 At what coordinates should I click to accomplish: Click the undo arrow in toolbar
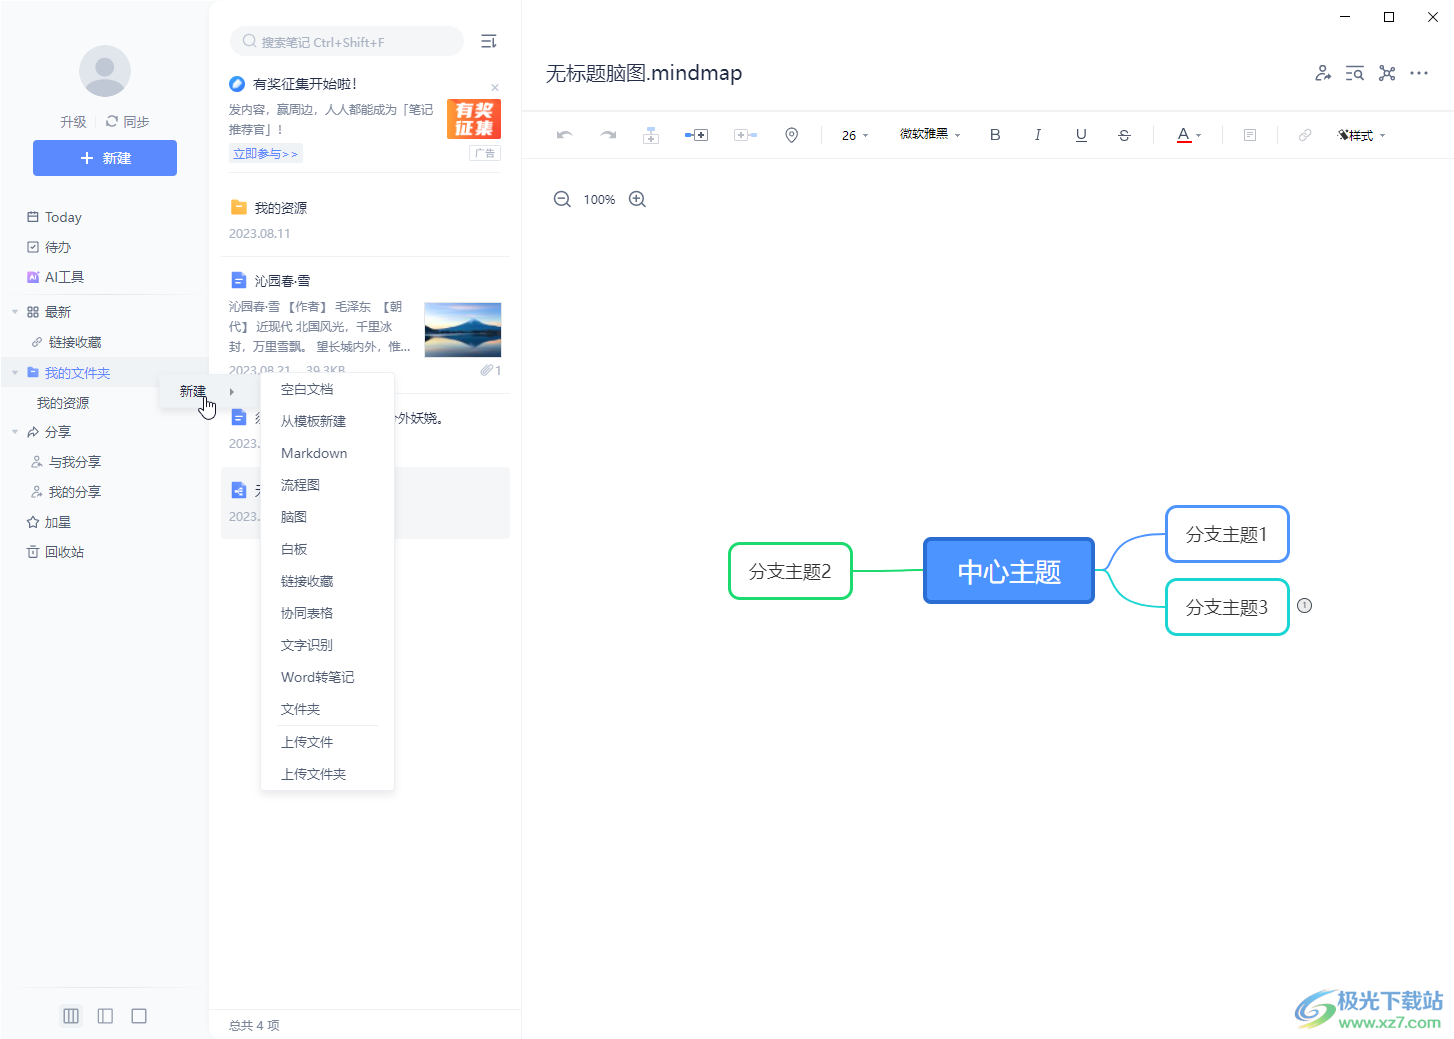click(565, 135)
